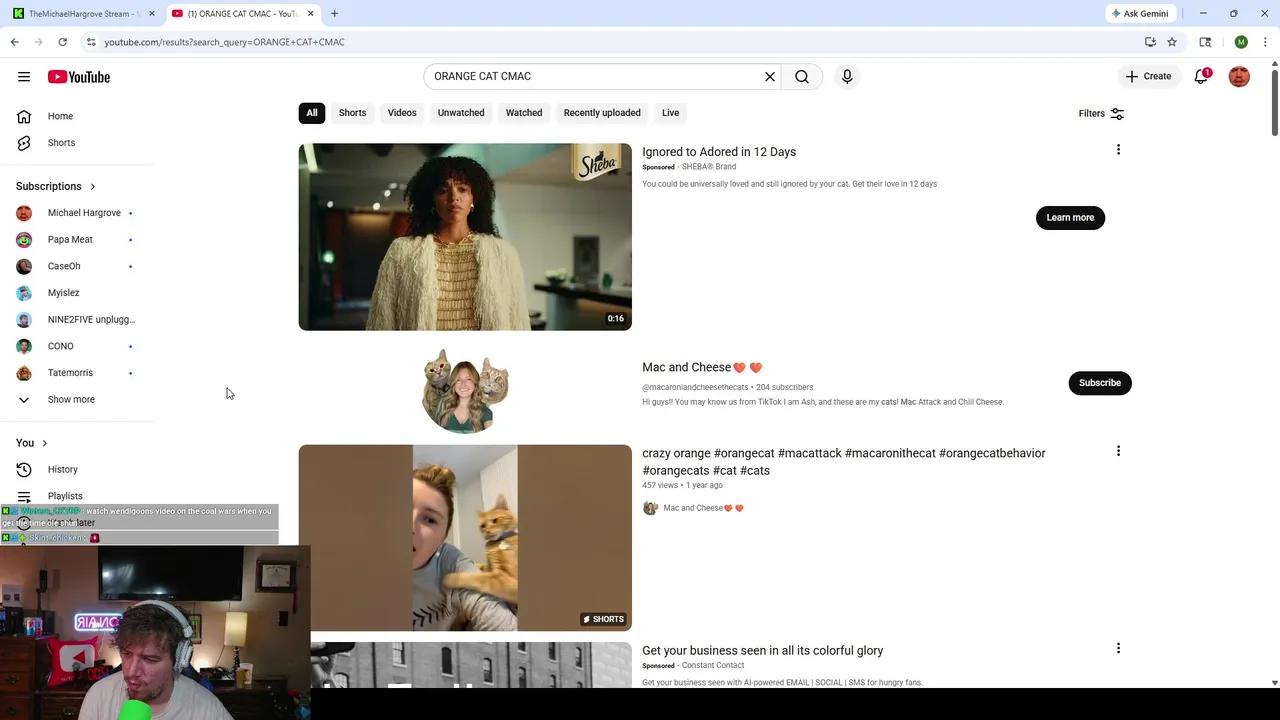Viewport: 1280px width, 720px height.
Task: Open Ignored to Adored in 12 Days title
Action: [x=719, y=152]
